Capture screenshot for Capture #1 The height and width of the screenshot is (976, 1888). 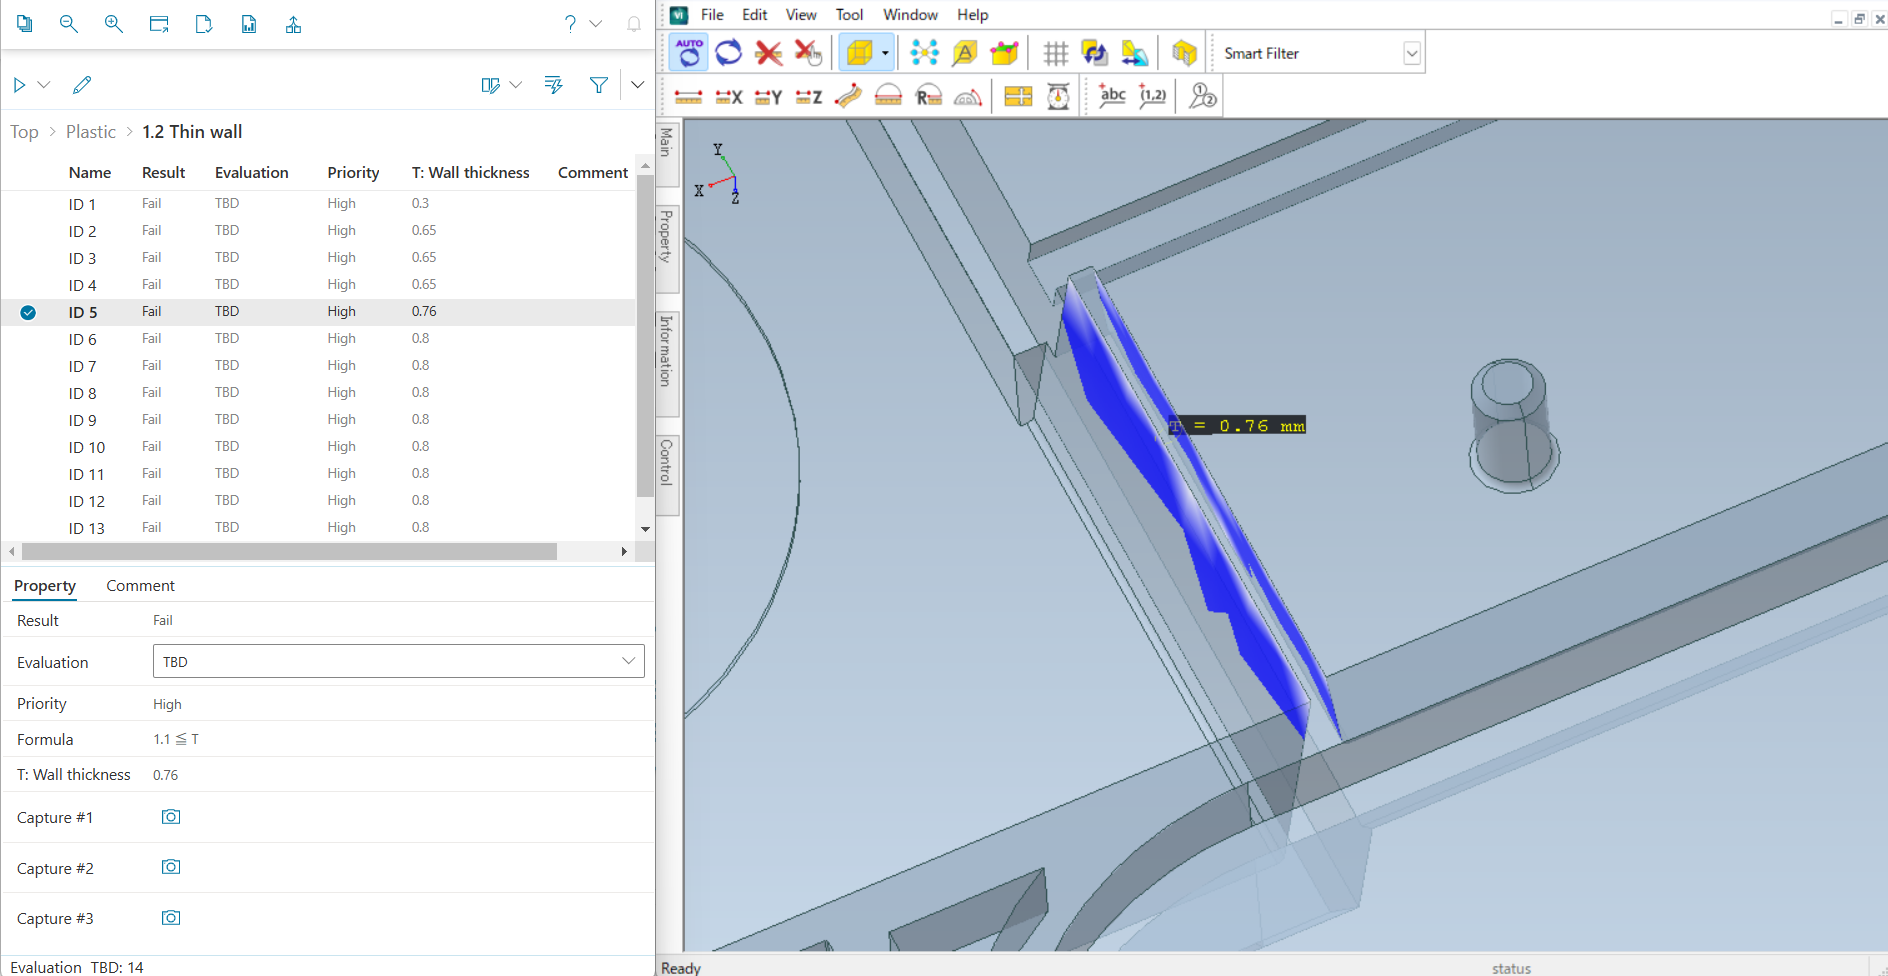[171, 817]
